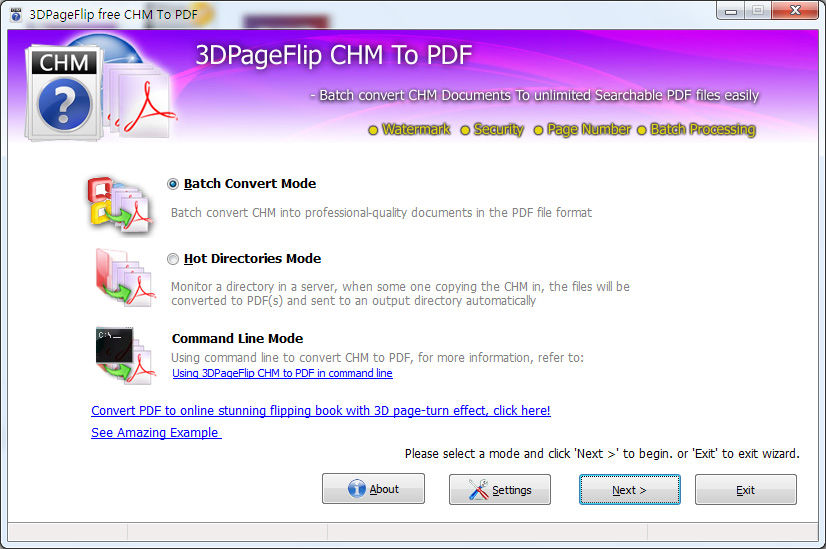Click the 'Page Number' feature text in banner
The image size is (826, 549).
[x=589, y=130]
